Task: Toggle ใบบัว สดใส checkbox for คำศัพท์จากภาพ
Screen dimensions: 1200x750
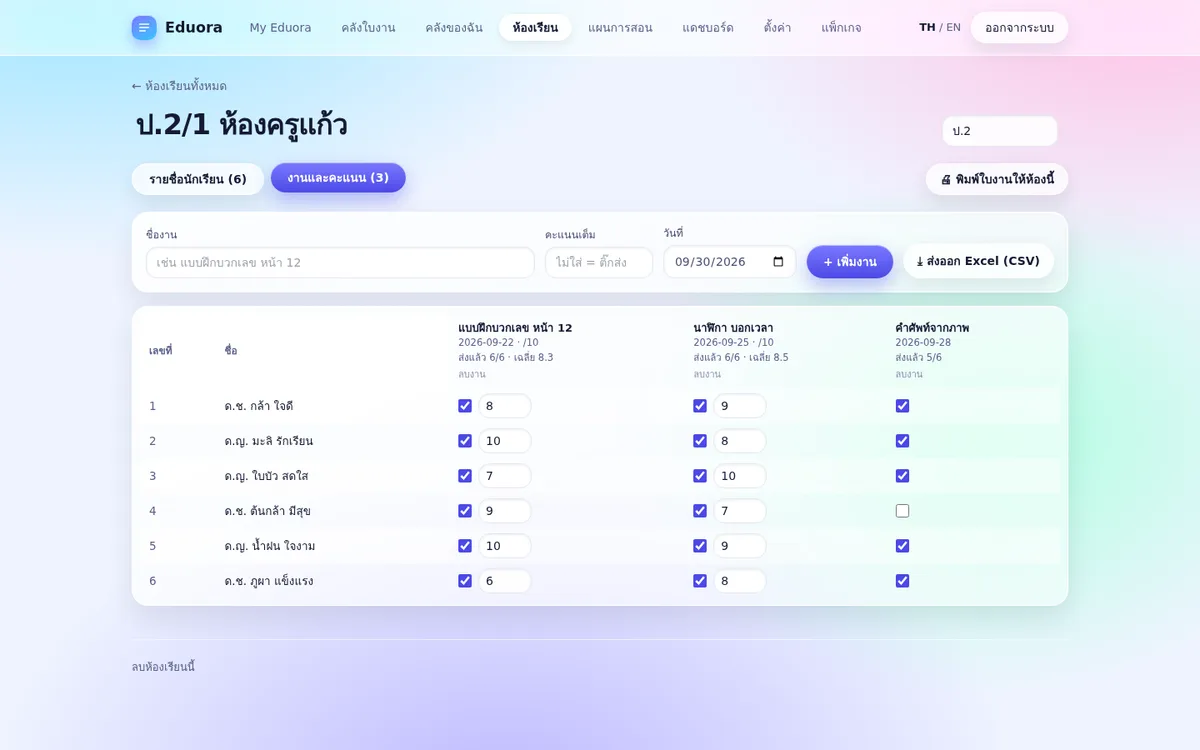Action: tap(903, 476)
